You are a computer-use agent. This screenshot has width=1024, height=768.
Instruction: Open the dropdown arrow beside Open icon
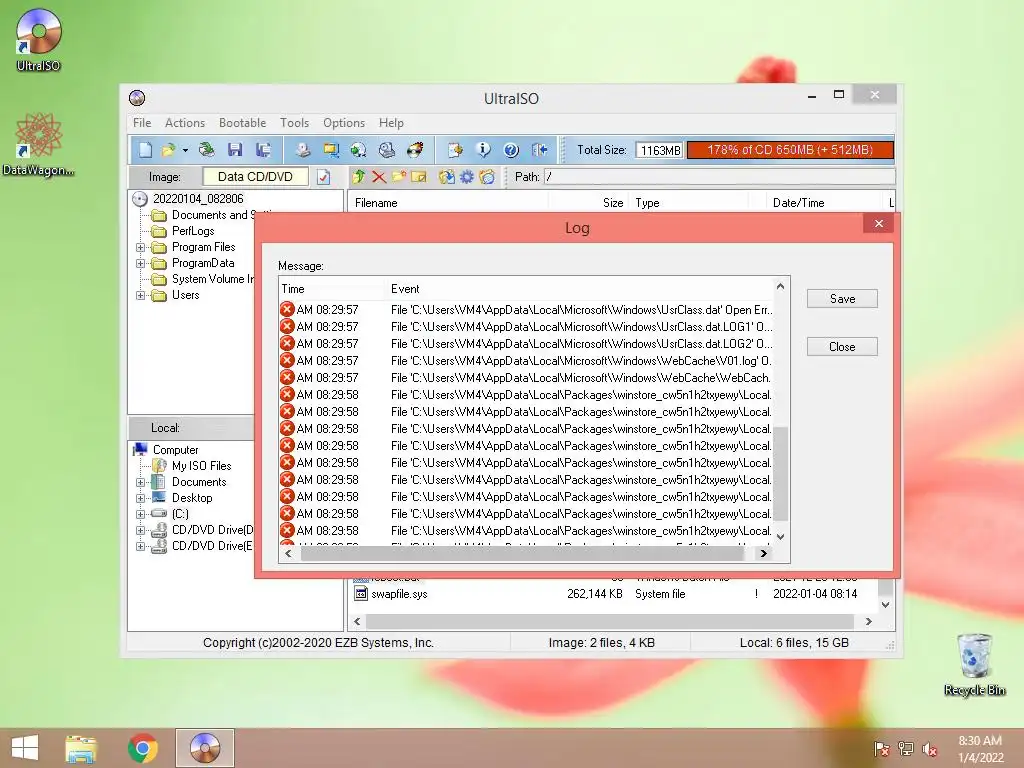(x=185, y=151)
